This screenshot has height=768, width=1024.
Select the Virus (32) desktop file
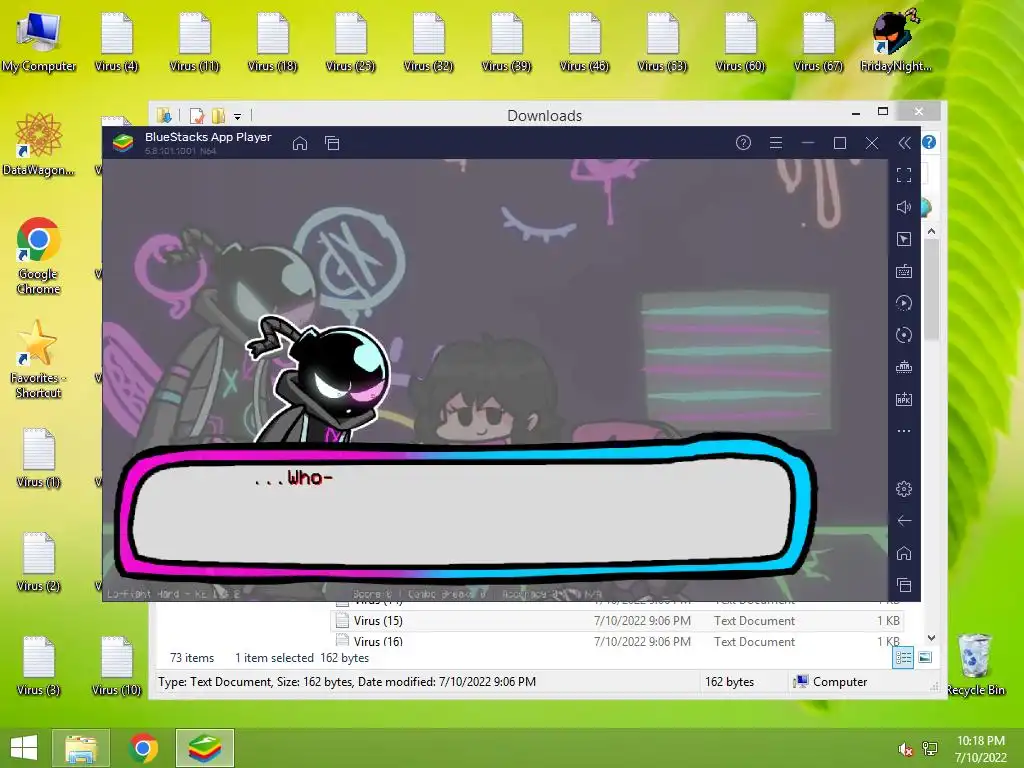click(428, 42)
